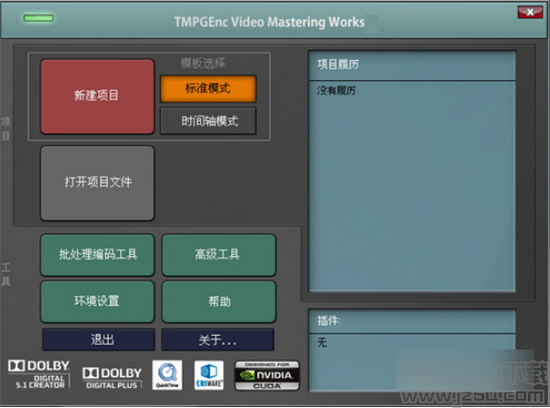The image size is (550, 408).
Task: Click the 帮助 button
Action: click(219, 301)
